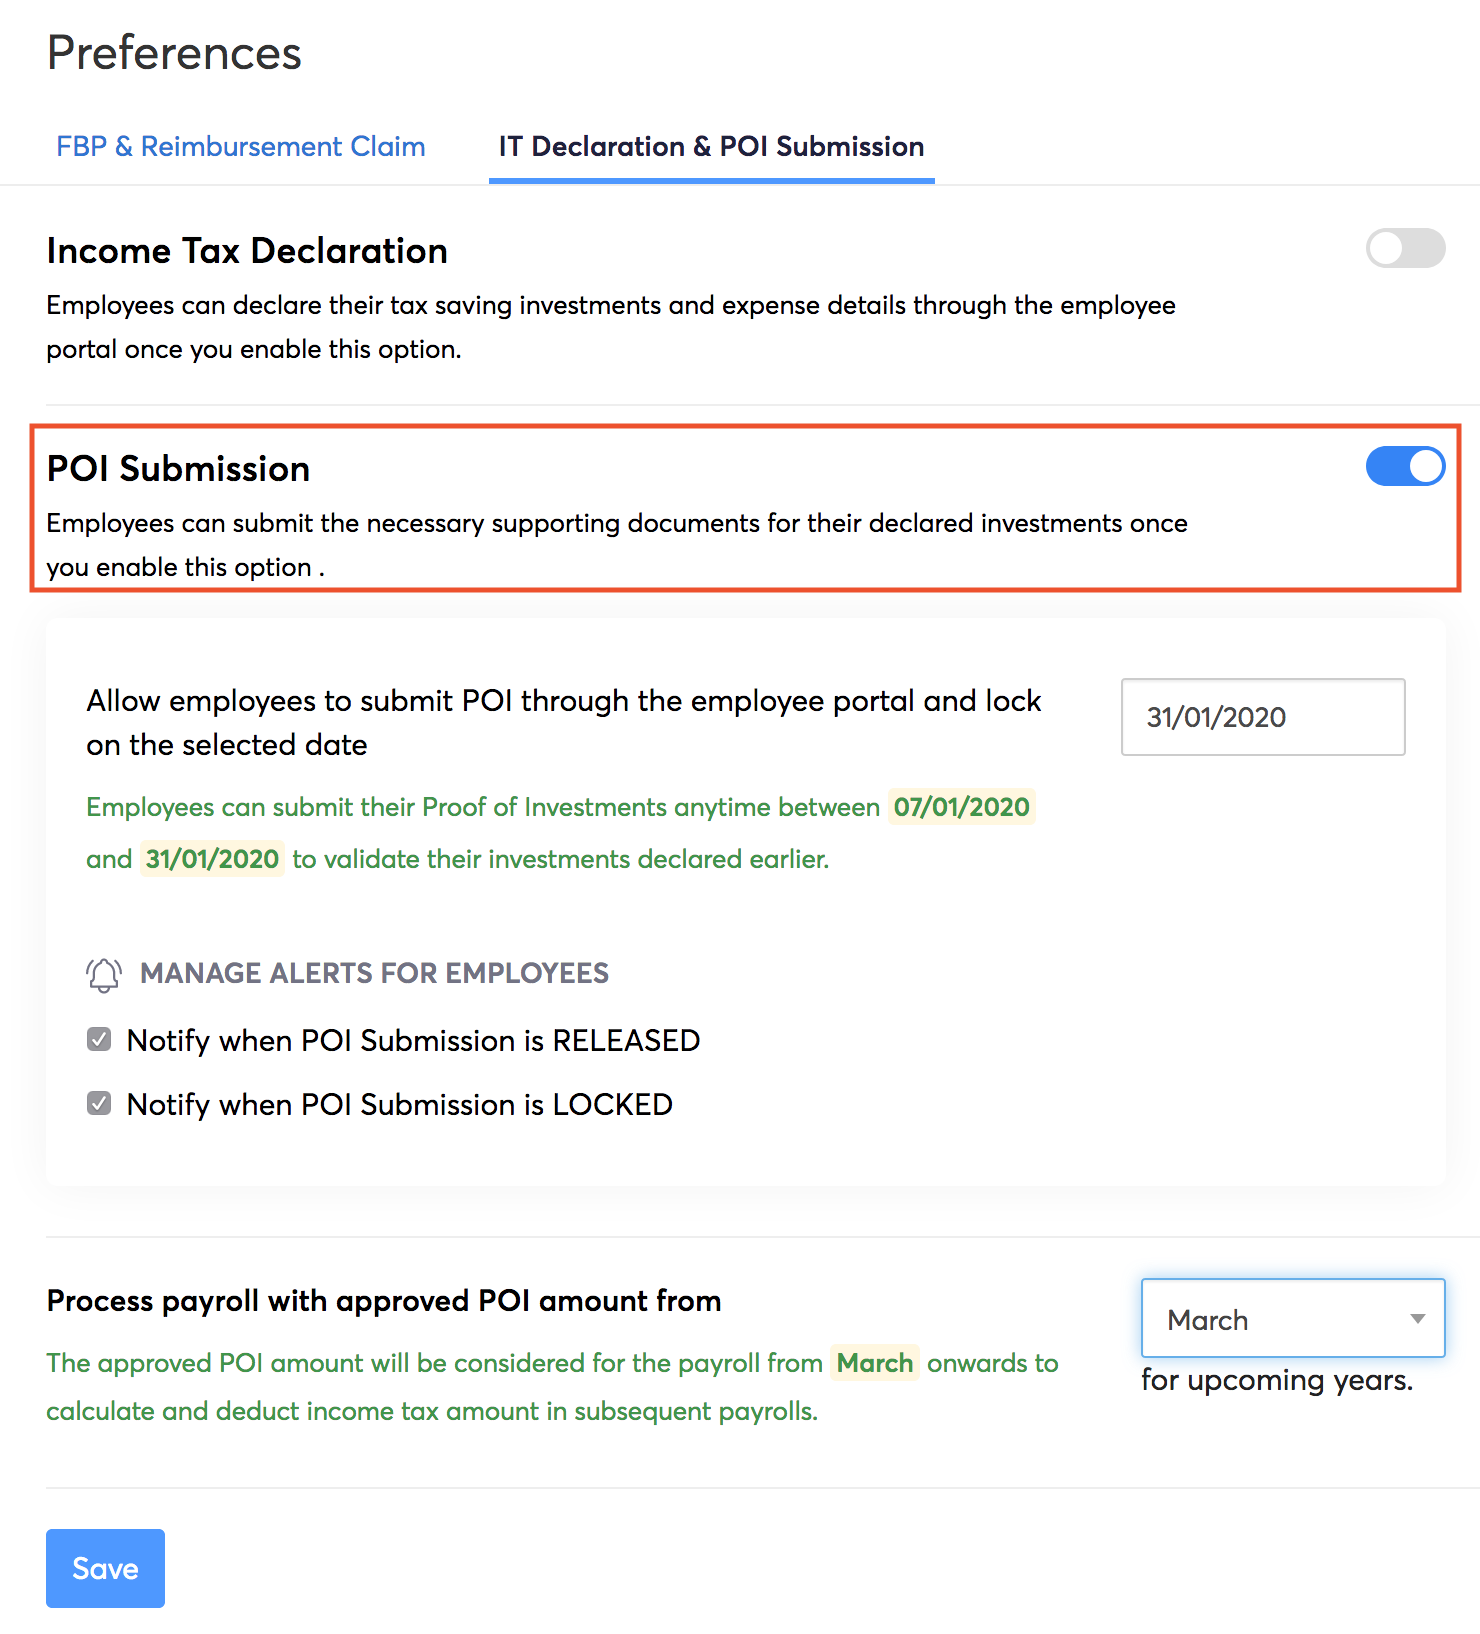Click the 'for upcoming years.' text
1480x1634 pixels.
(1277, 1380)
